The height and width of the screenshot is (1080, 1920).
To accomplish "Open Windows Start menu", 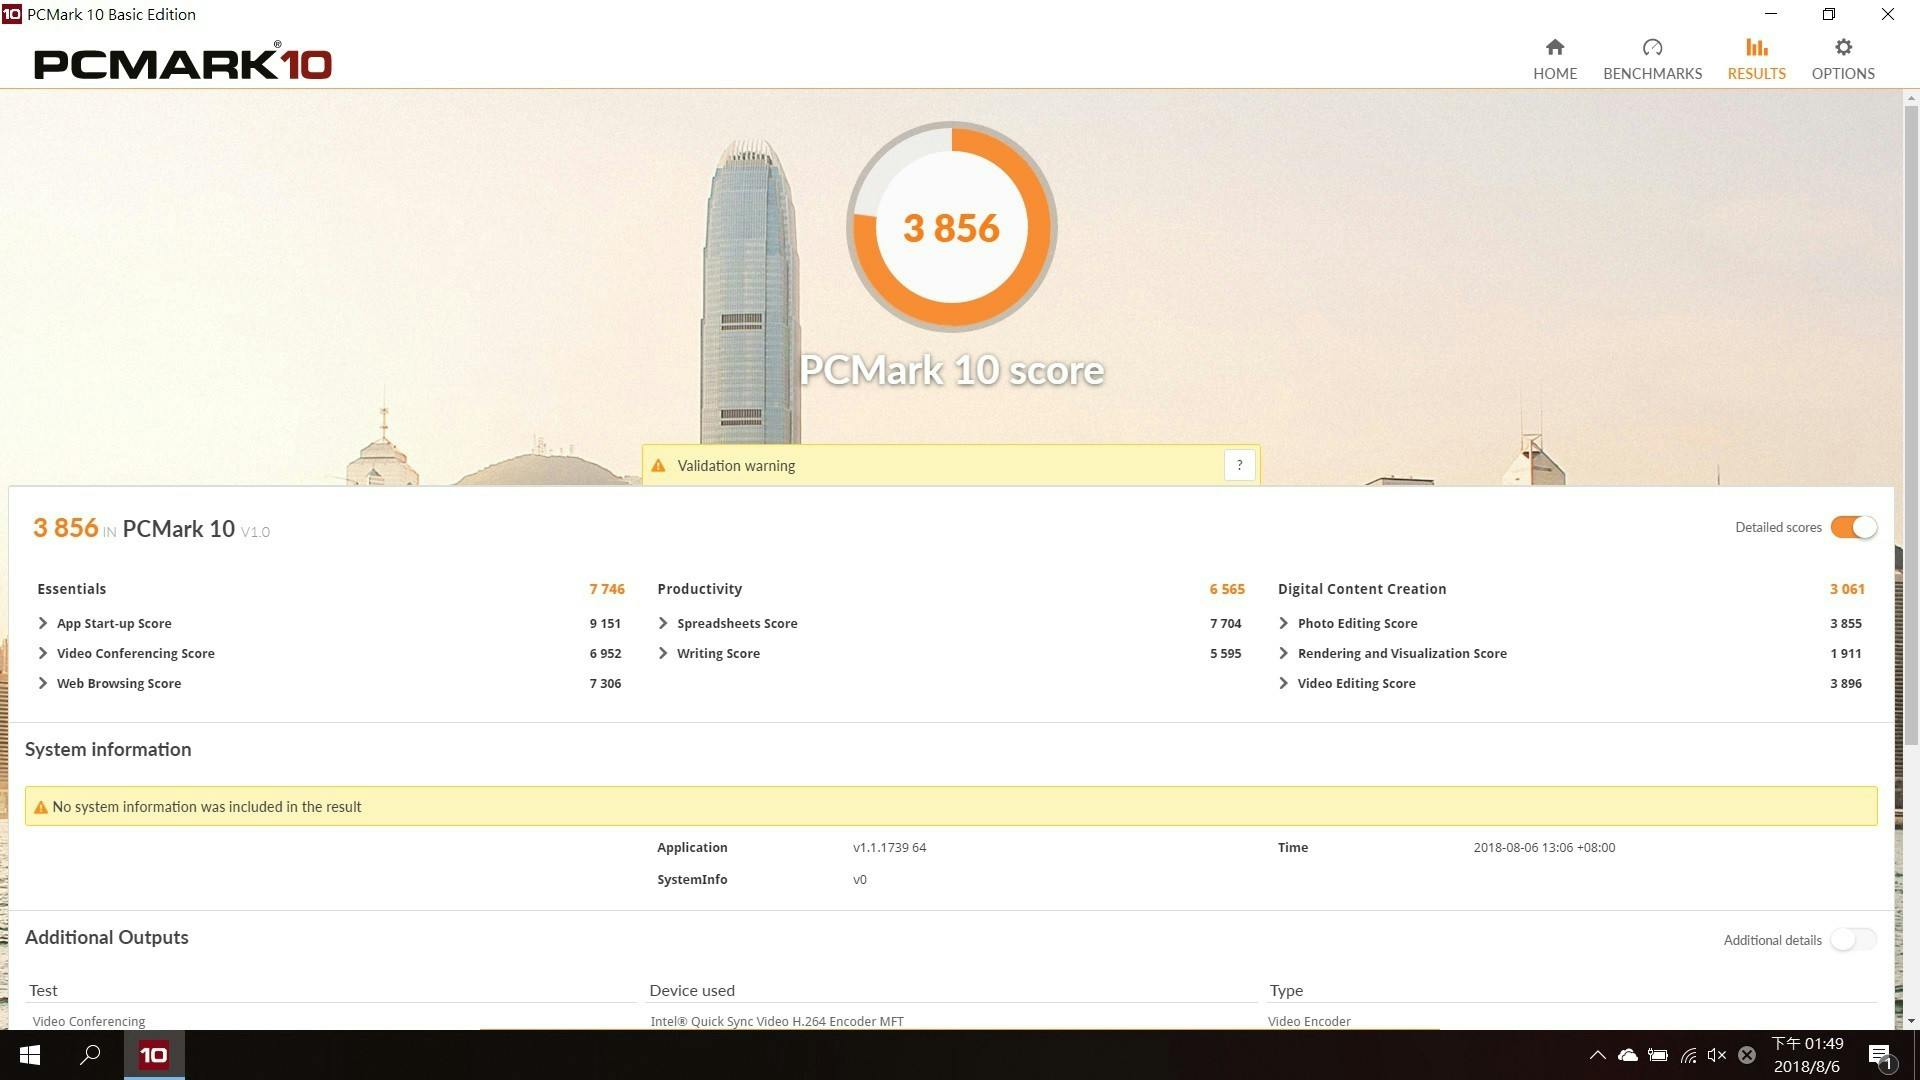I will click(30, 1055).
